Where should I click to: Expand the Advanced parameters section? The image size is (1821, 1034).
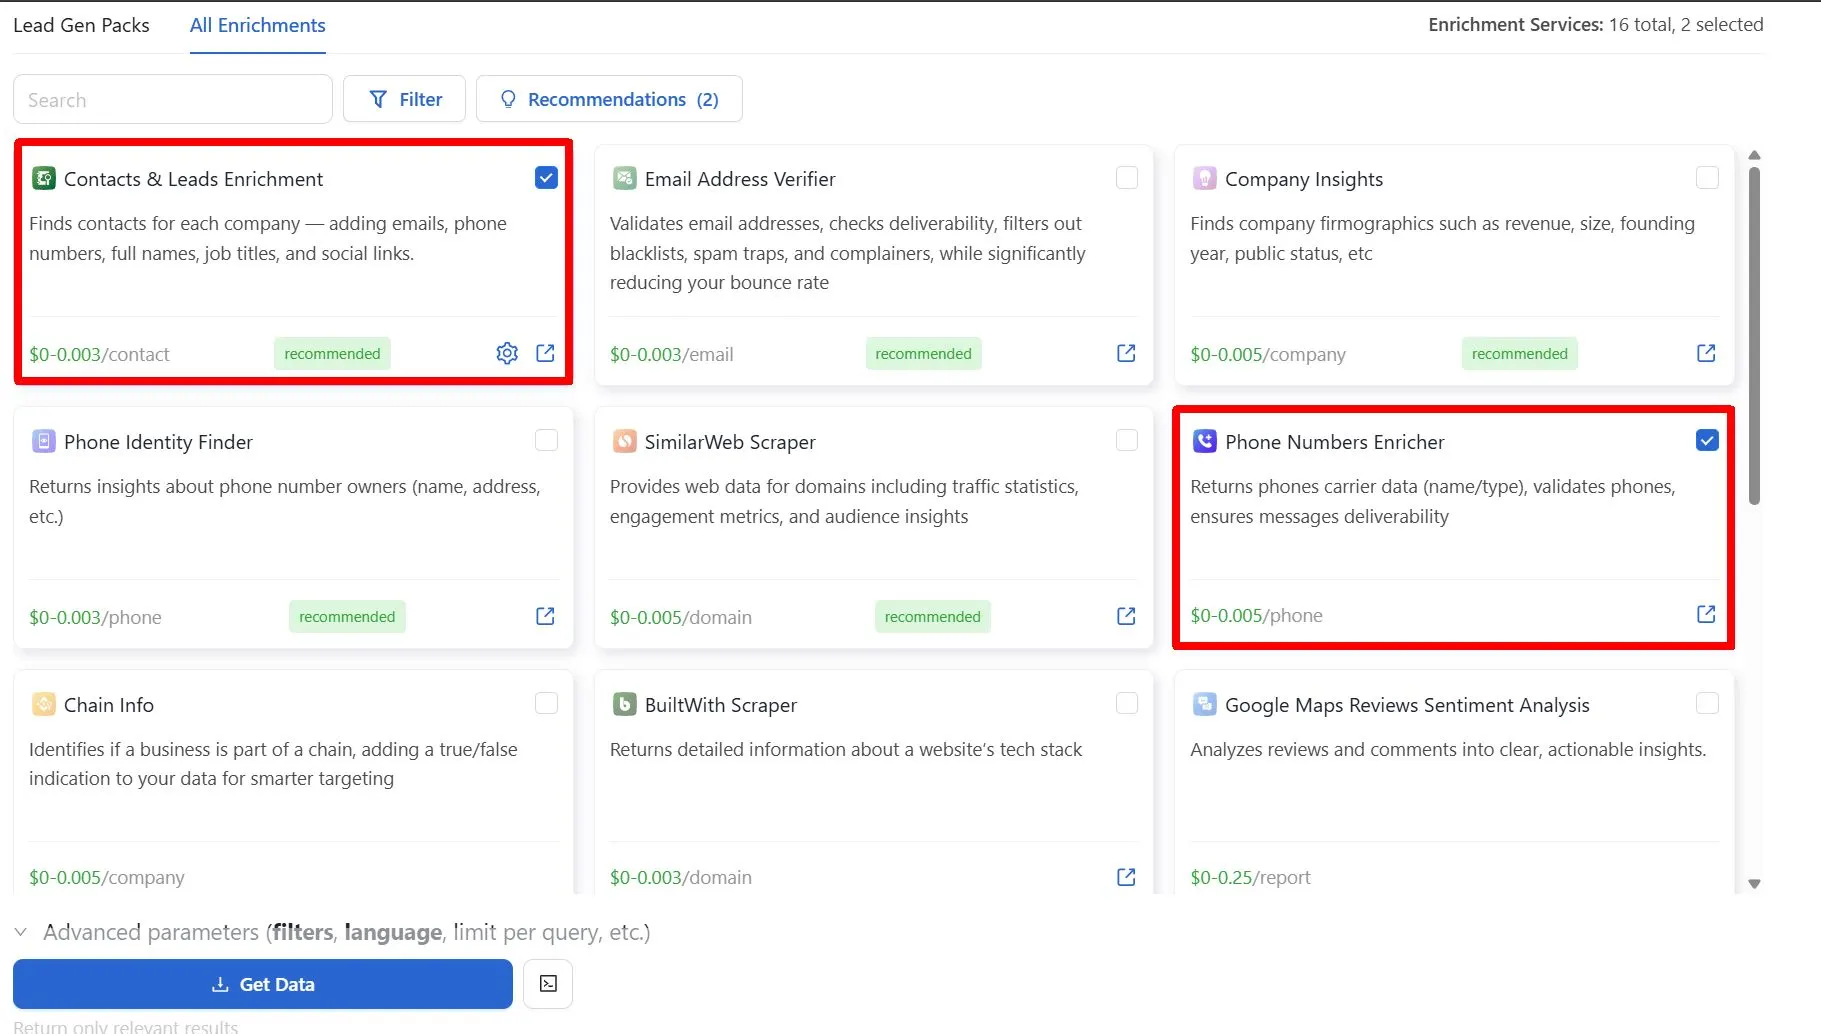click(x=20, y=932)
